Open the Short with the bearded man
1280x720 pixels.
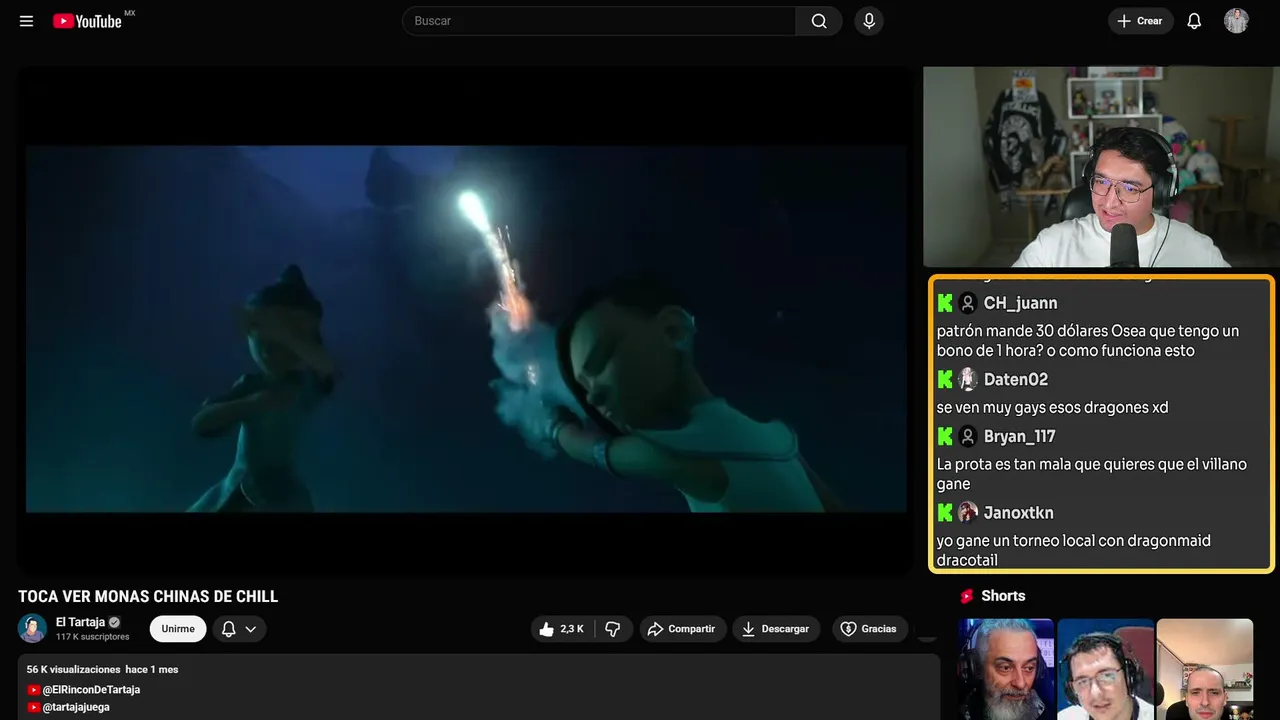[1005, 669]
